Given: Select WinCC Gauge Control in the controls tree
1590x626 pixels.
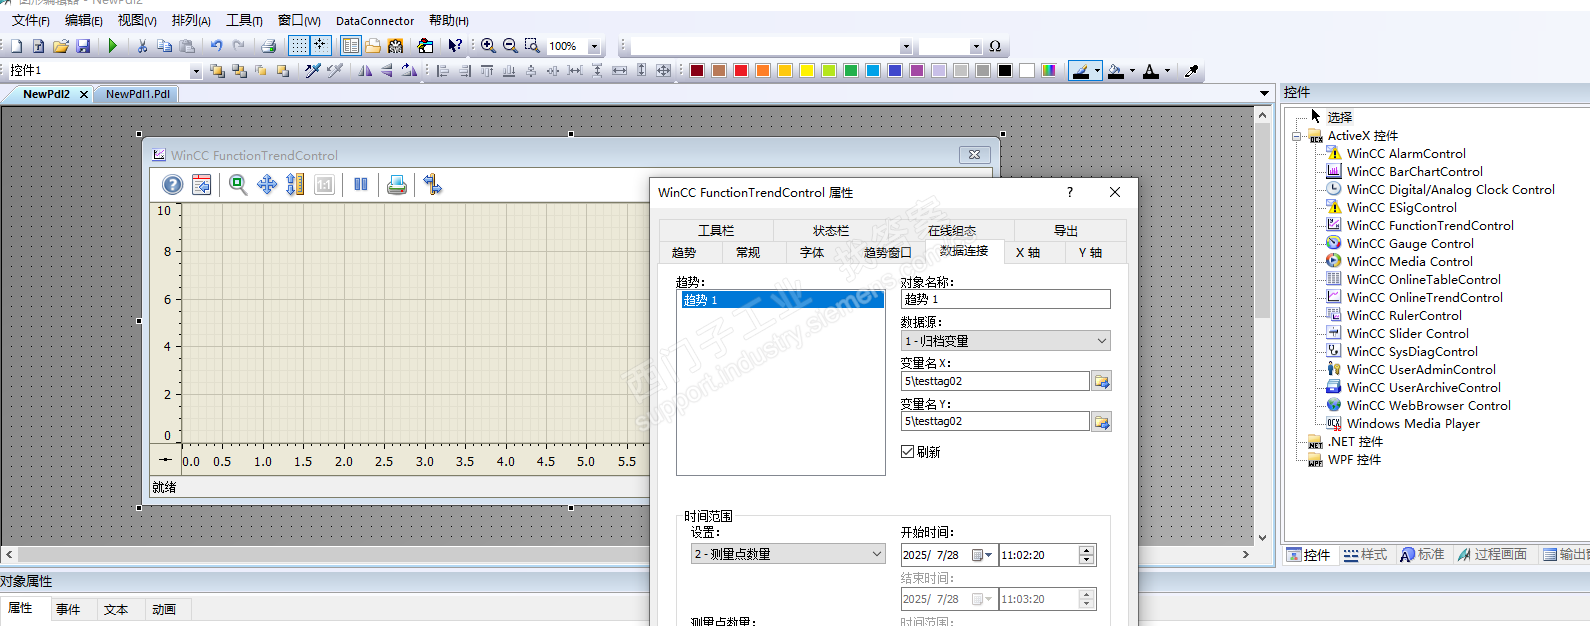Looking at the screenshot, I should 1410,244.
